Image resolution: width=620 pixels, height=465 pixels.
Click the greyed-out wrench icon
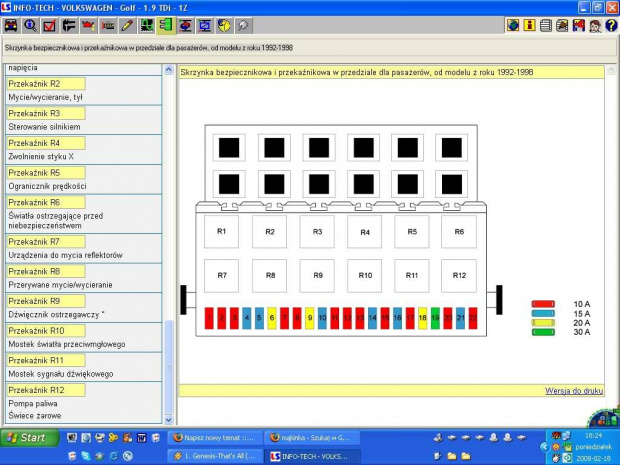[x=243, y=26]
